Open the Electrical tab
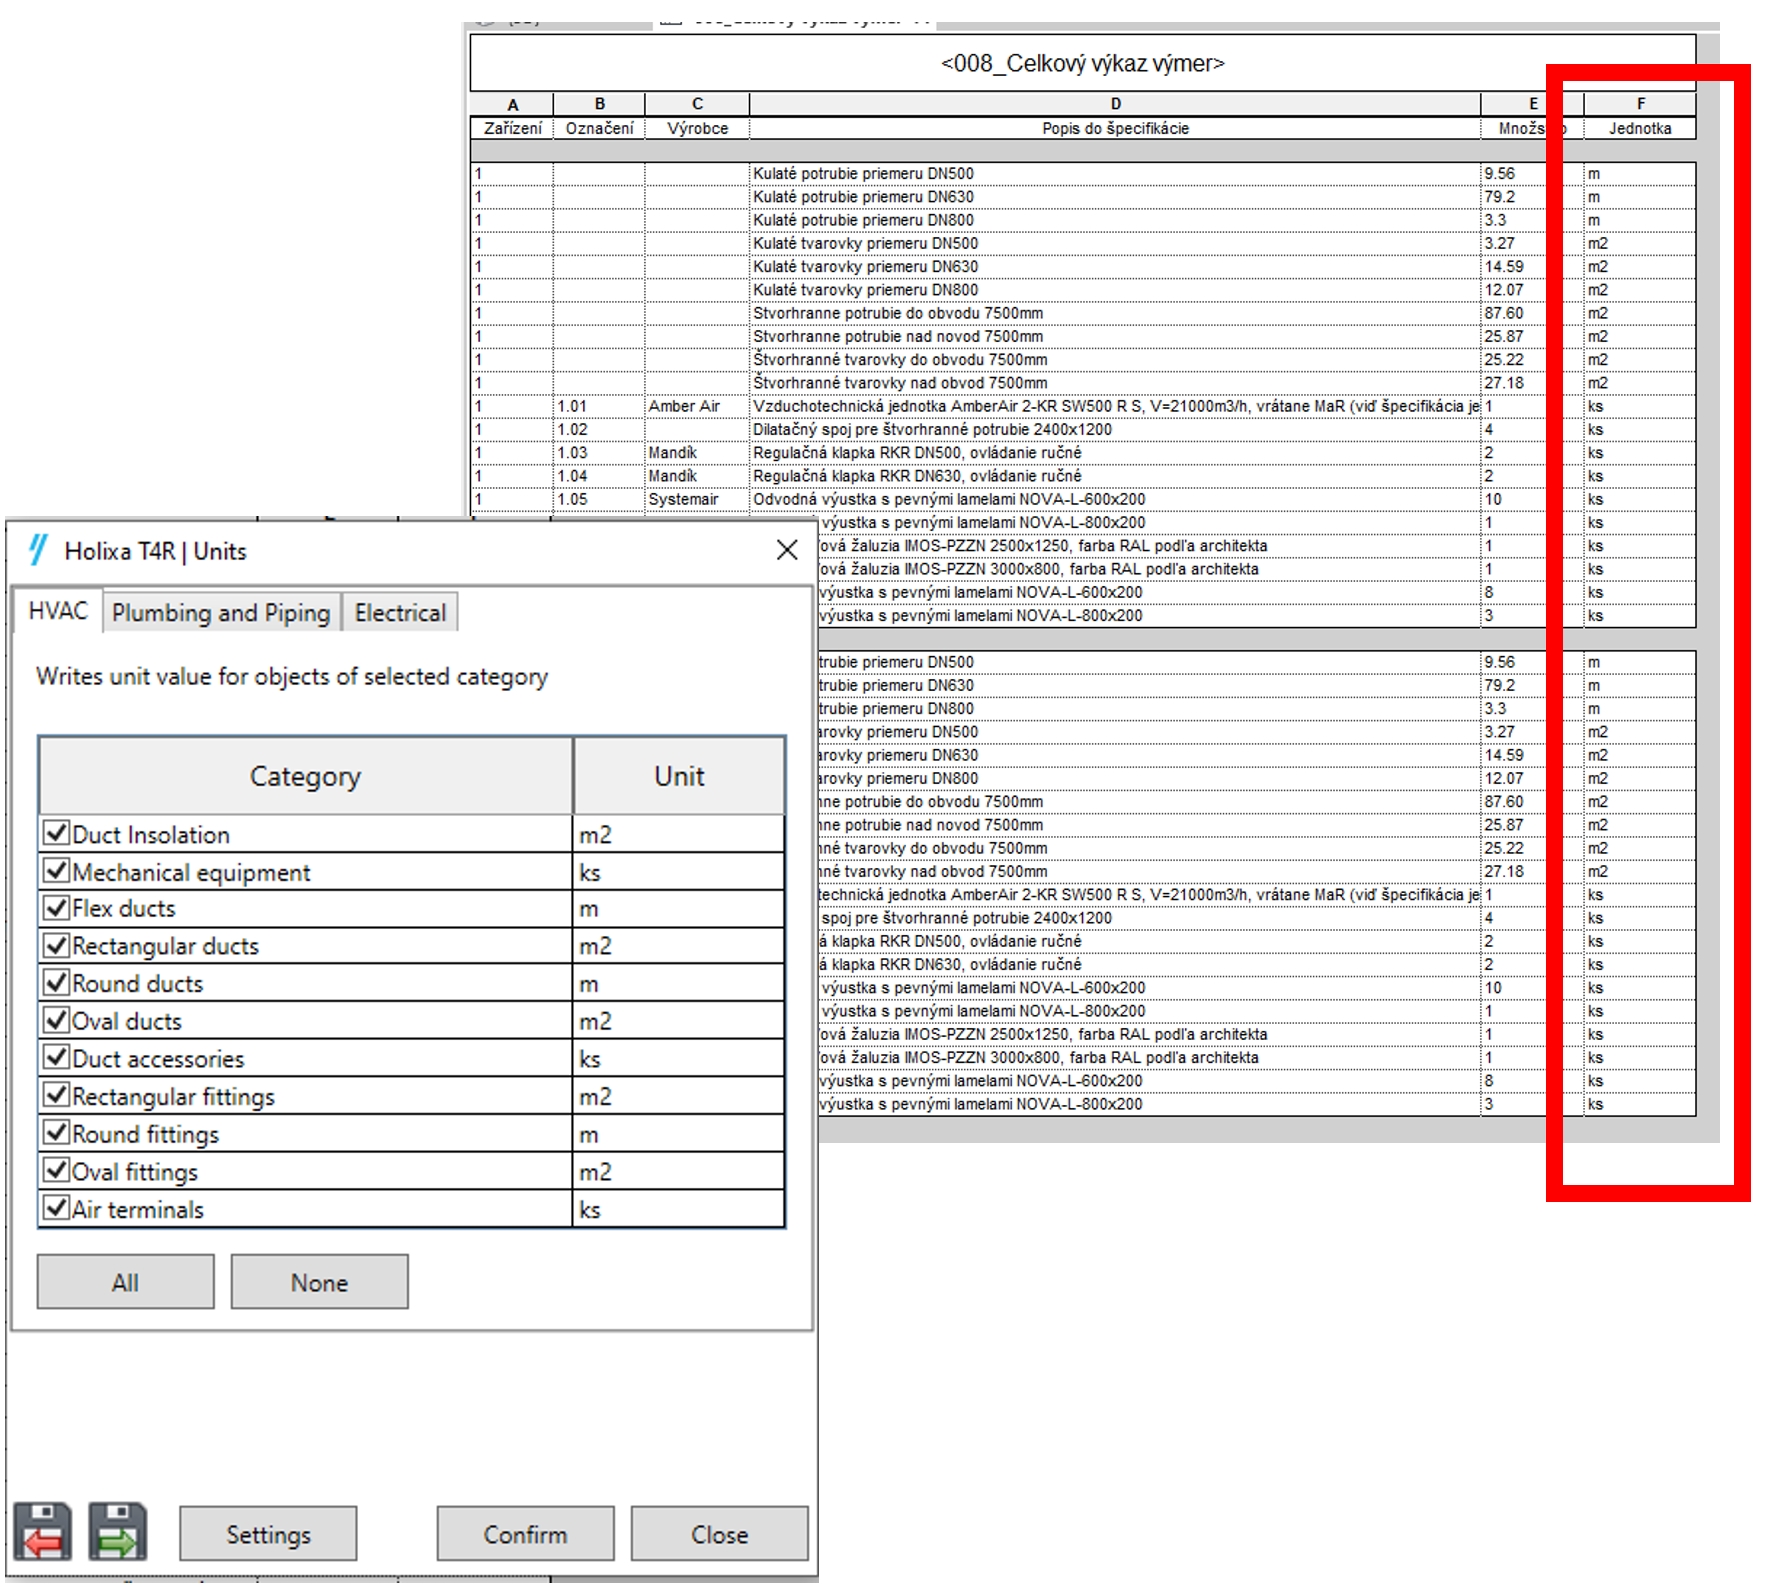Viewport: 1770px width, 1590px height. (x=400, y=613)
